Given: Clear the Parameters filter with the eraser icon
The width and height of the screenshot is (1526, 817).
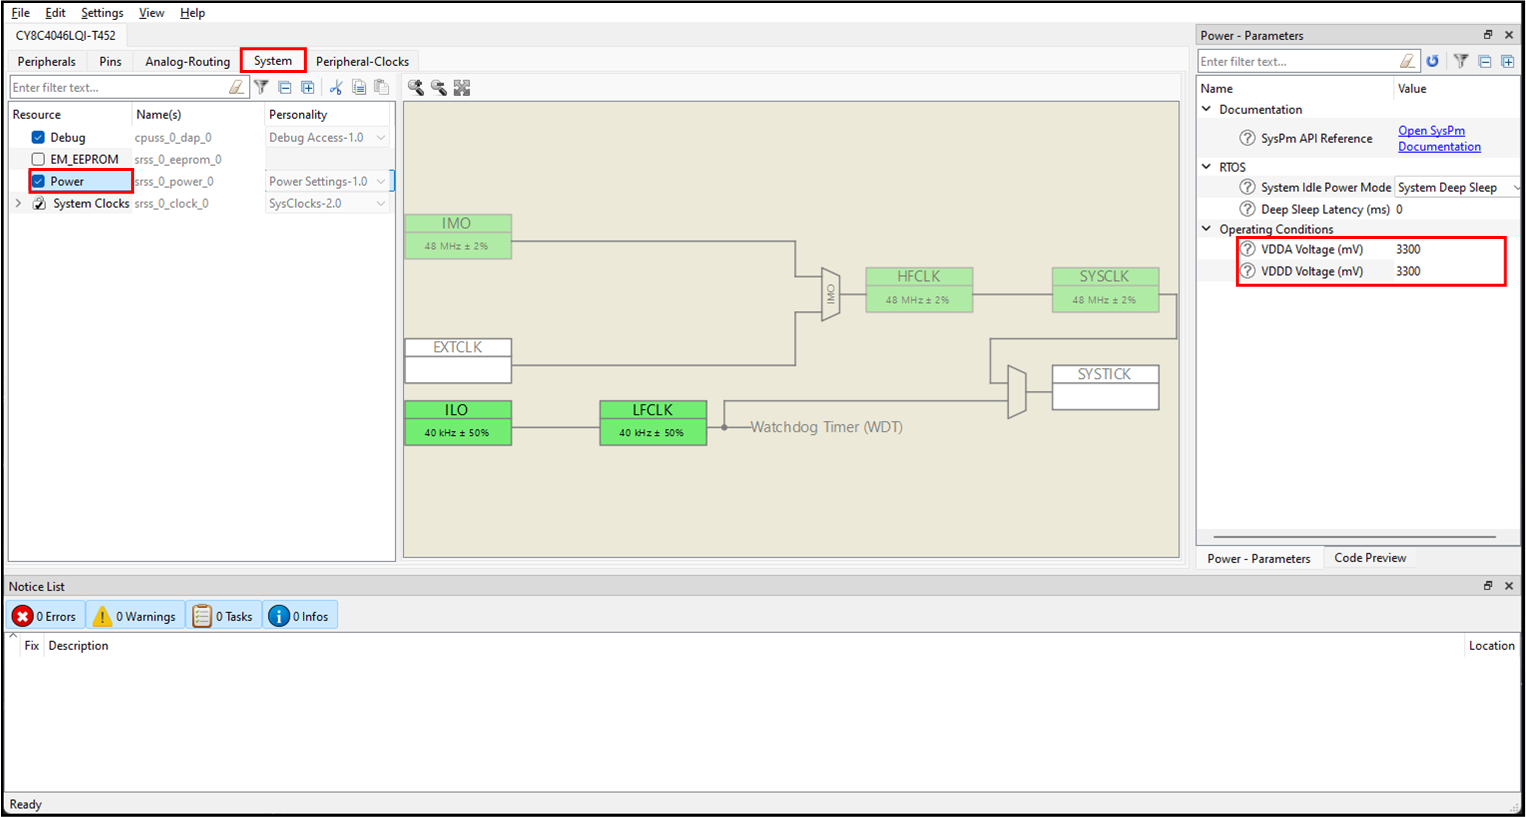Looking at the screenshot, I should 1407,61.
